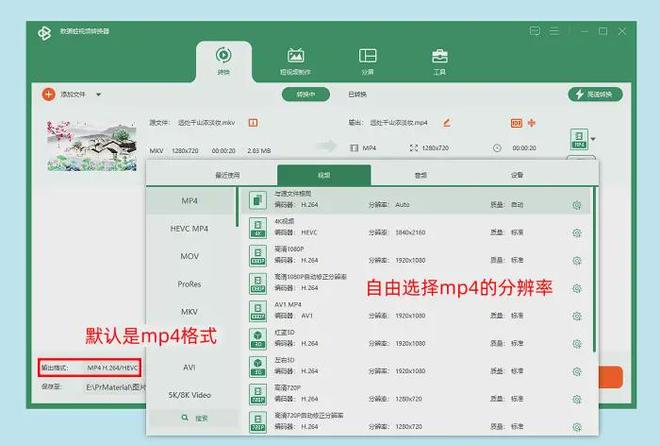Switch to the 音频 audio formats tab

tap(420, 175)
